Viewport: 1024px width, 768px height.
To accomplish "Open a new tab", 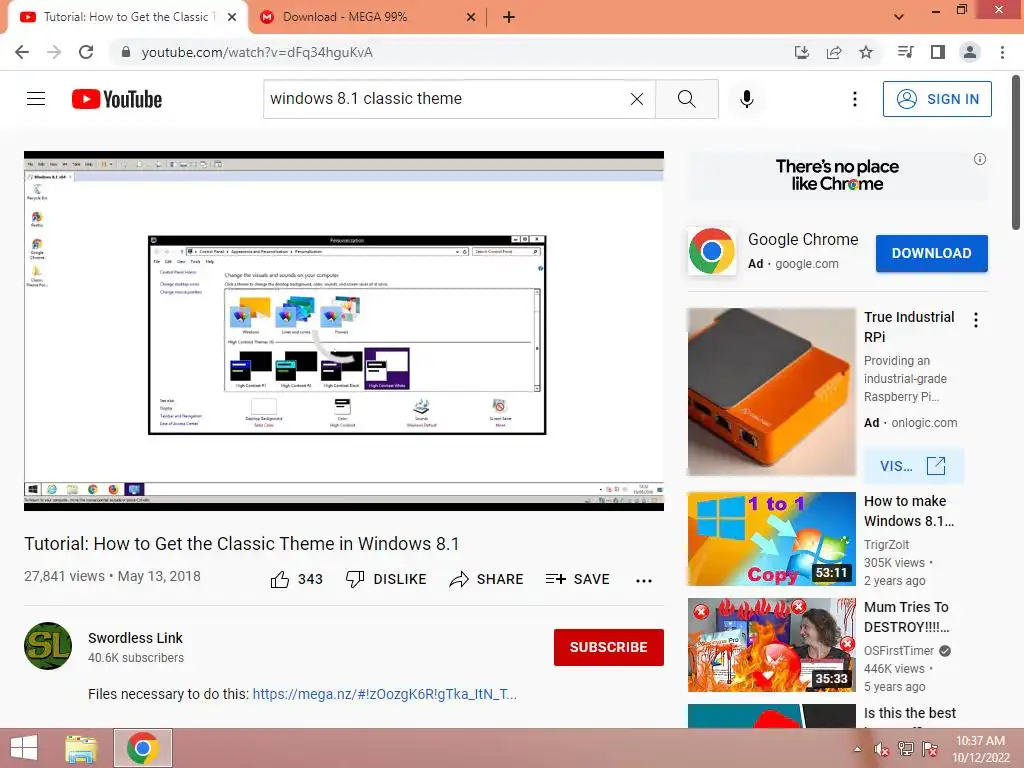I will coord(509,17).
